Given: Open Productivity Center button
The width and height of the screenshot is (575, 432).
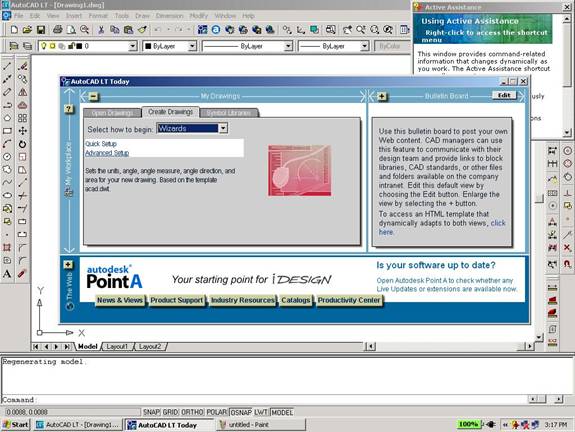Looking at the screenshot, I should click(349, 300).
